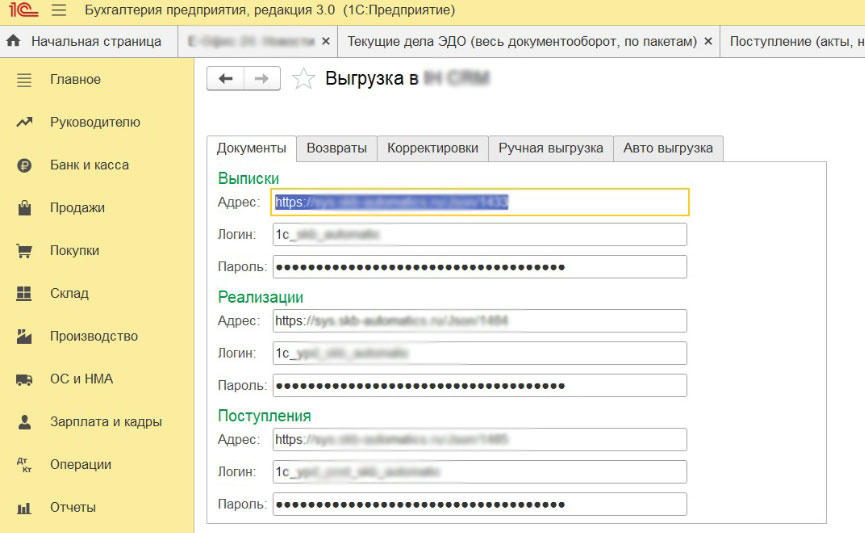
Task: Go forward with the right arrow button
Action: [262, 78]
